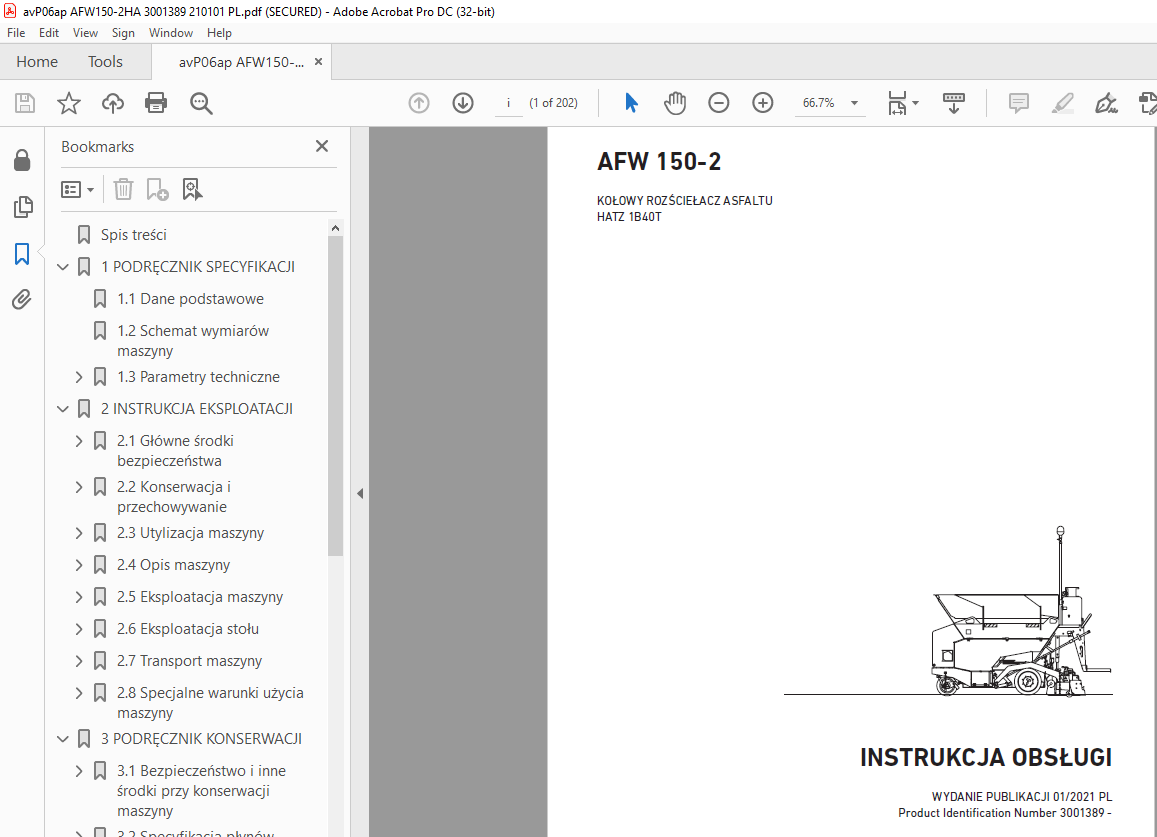Jump to Spis treści bookmark
Viewport: 1157px width, 837px height.
134,235
